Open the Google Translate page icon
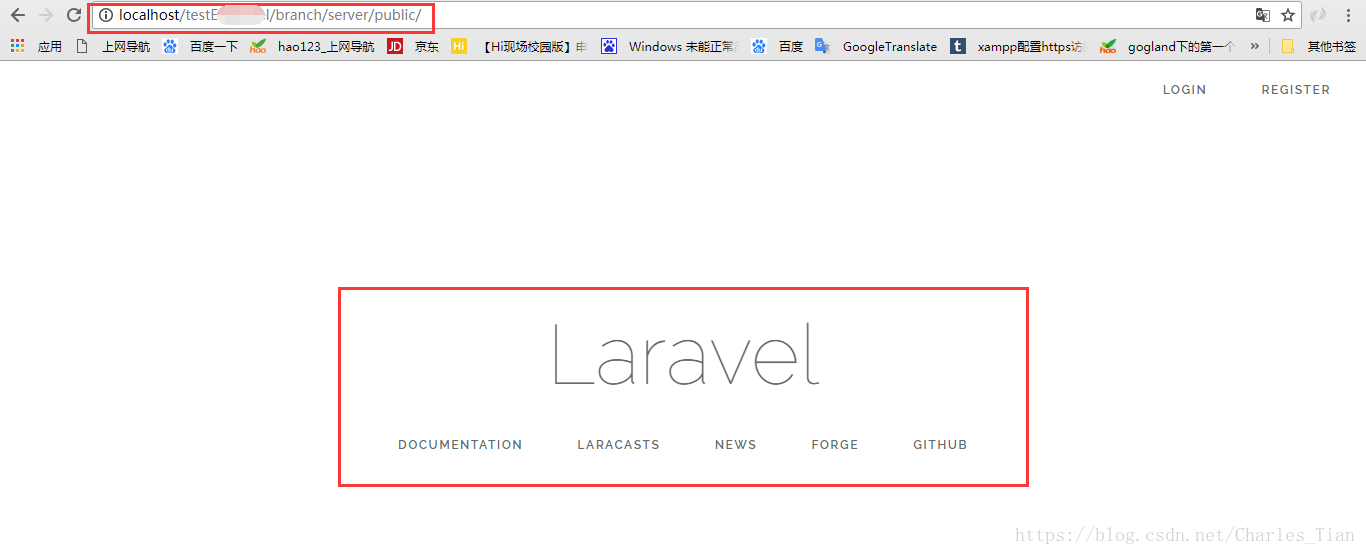 click(x=1263, y=15)
